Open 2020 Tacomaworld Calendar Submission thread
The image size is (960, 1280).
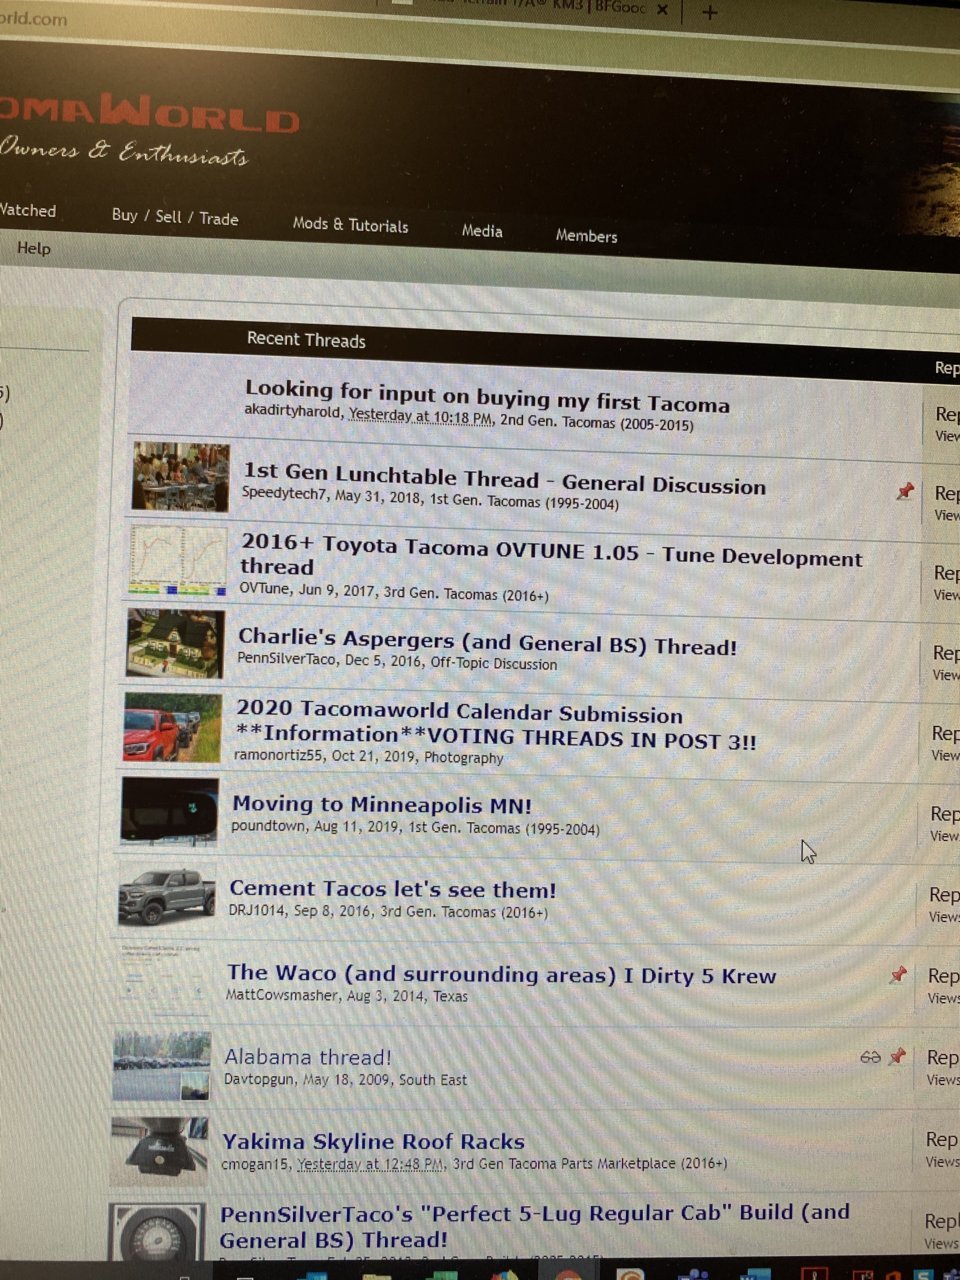pos(495,725)
